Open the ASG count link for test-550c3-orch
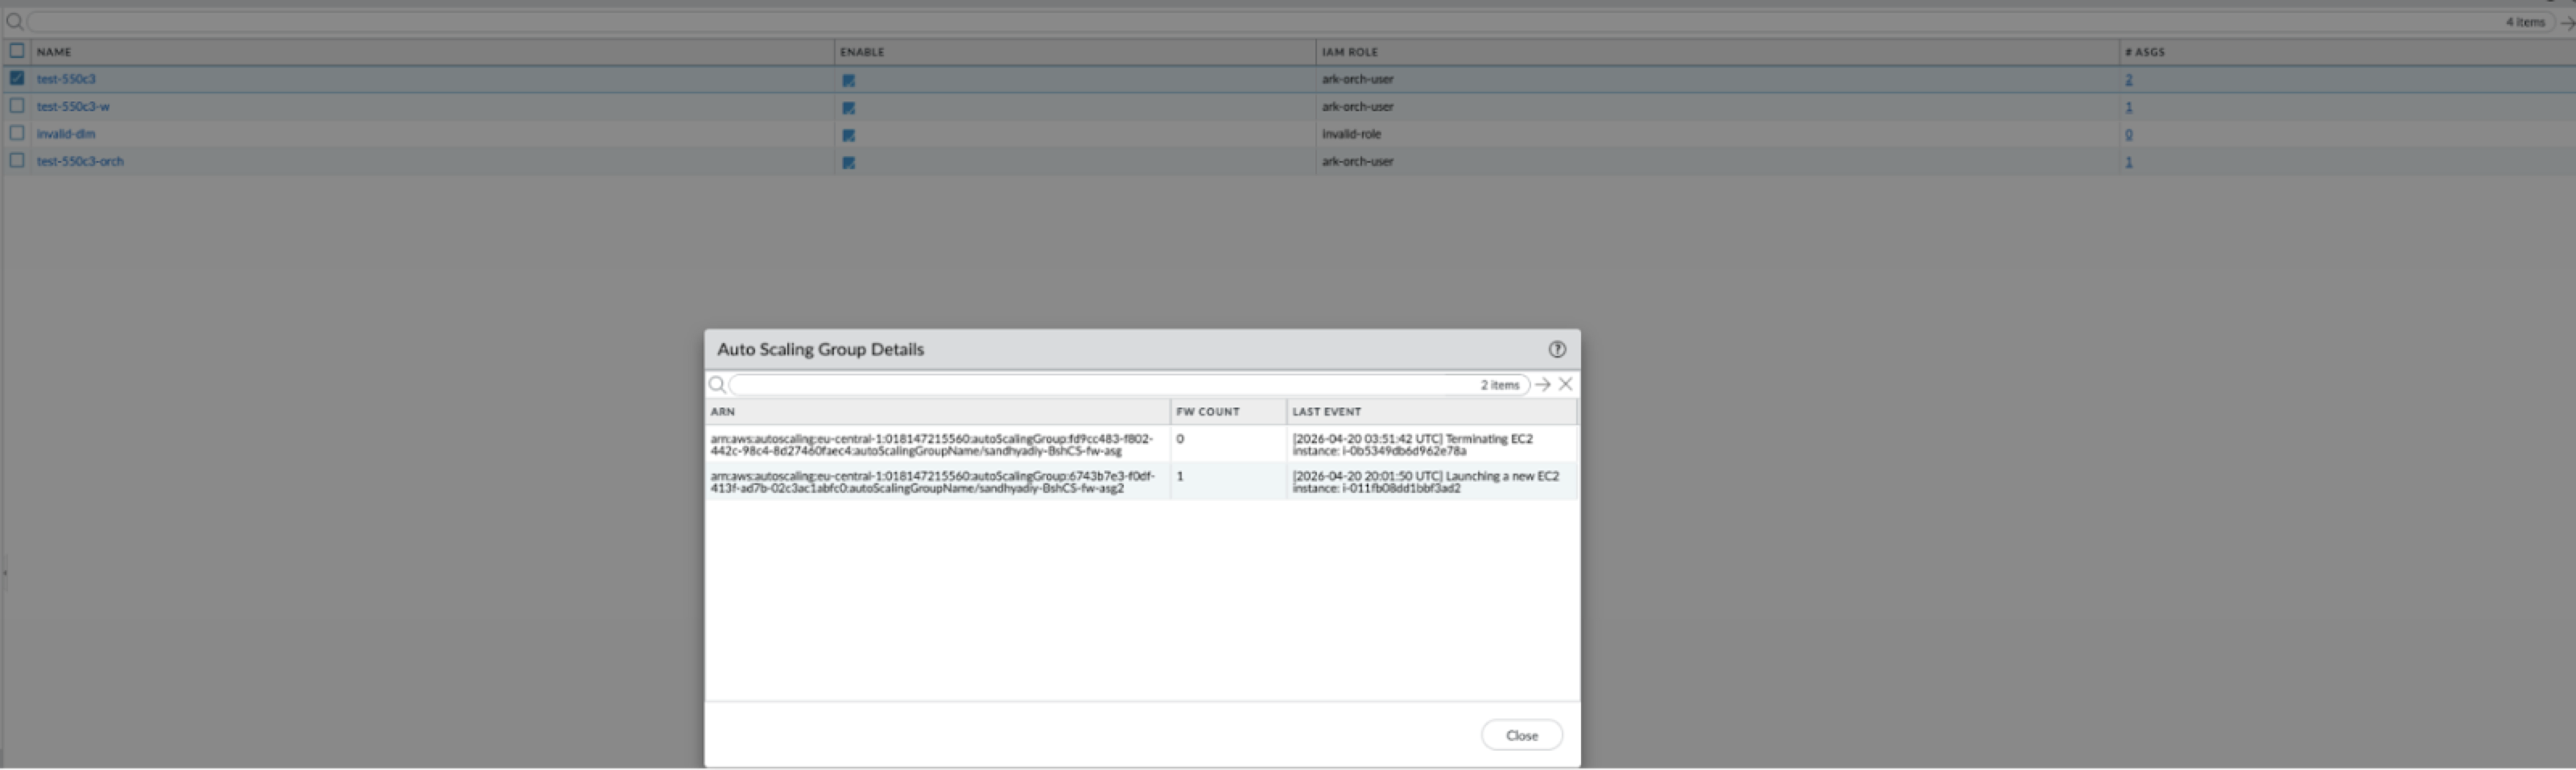This screenshot has height=770, width=2576. click(2129, 162)
